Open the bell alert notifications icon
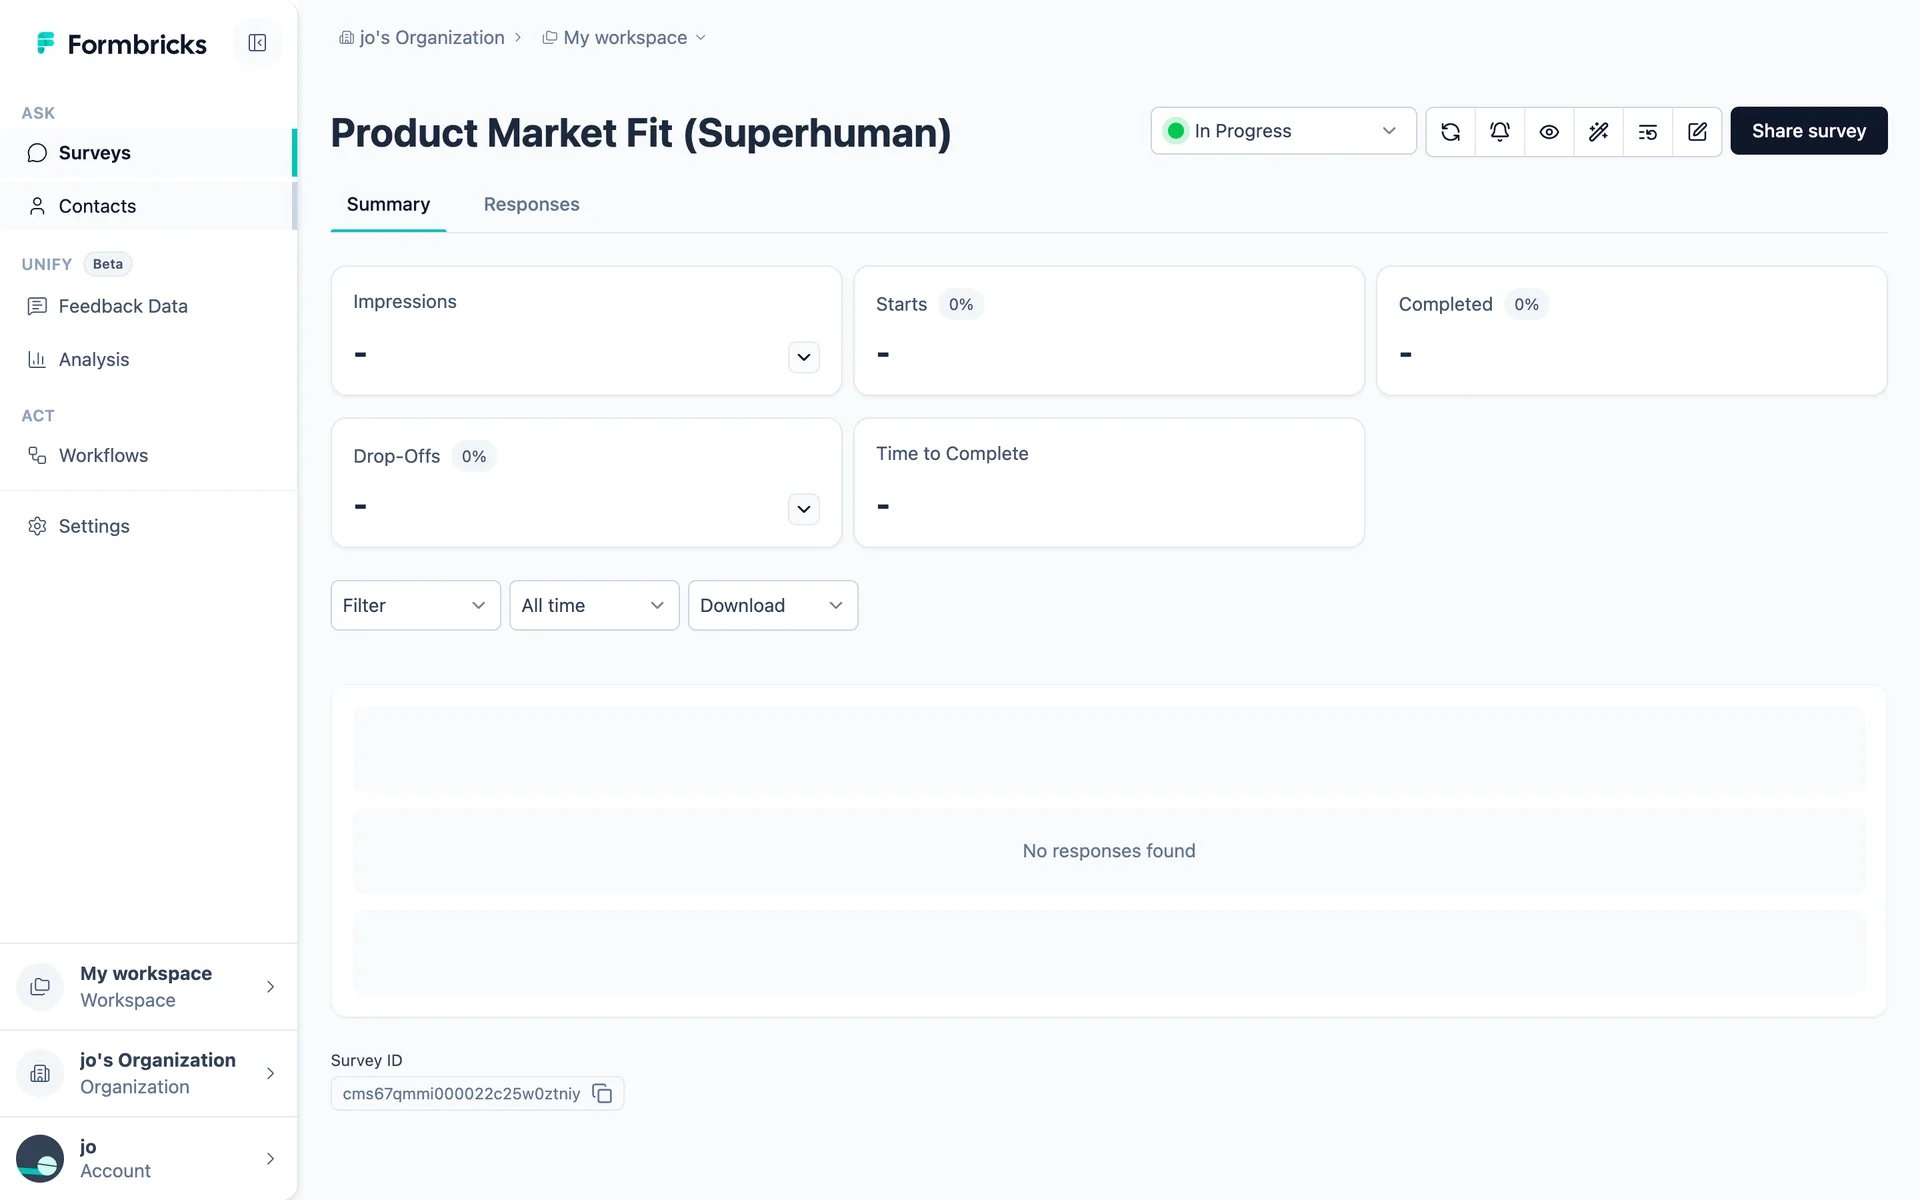 (1499, 131)
